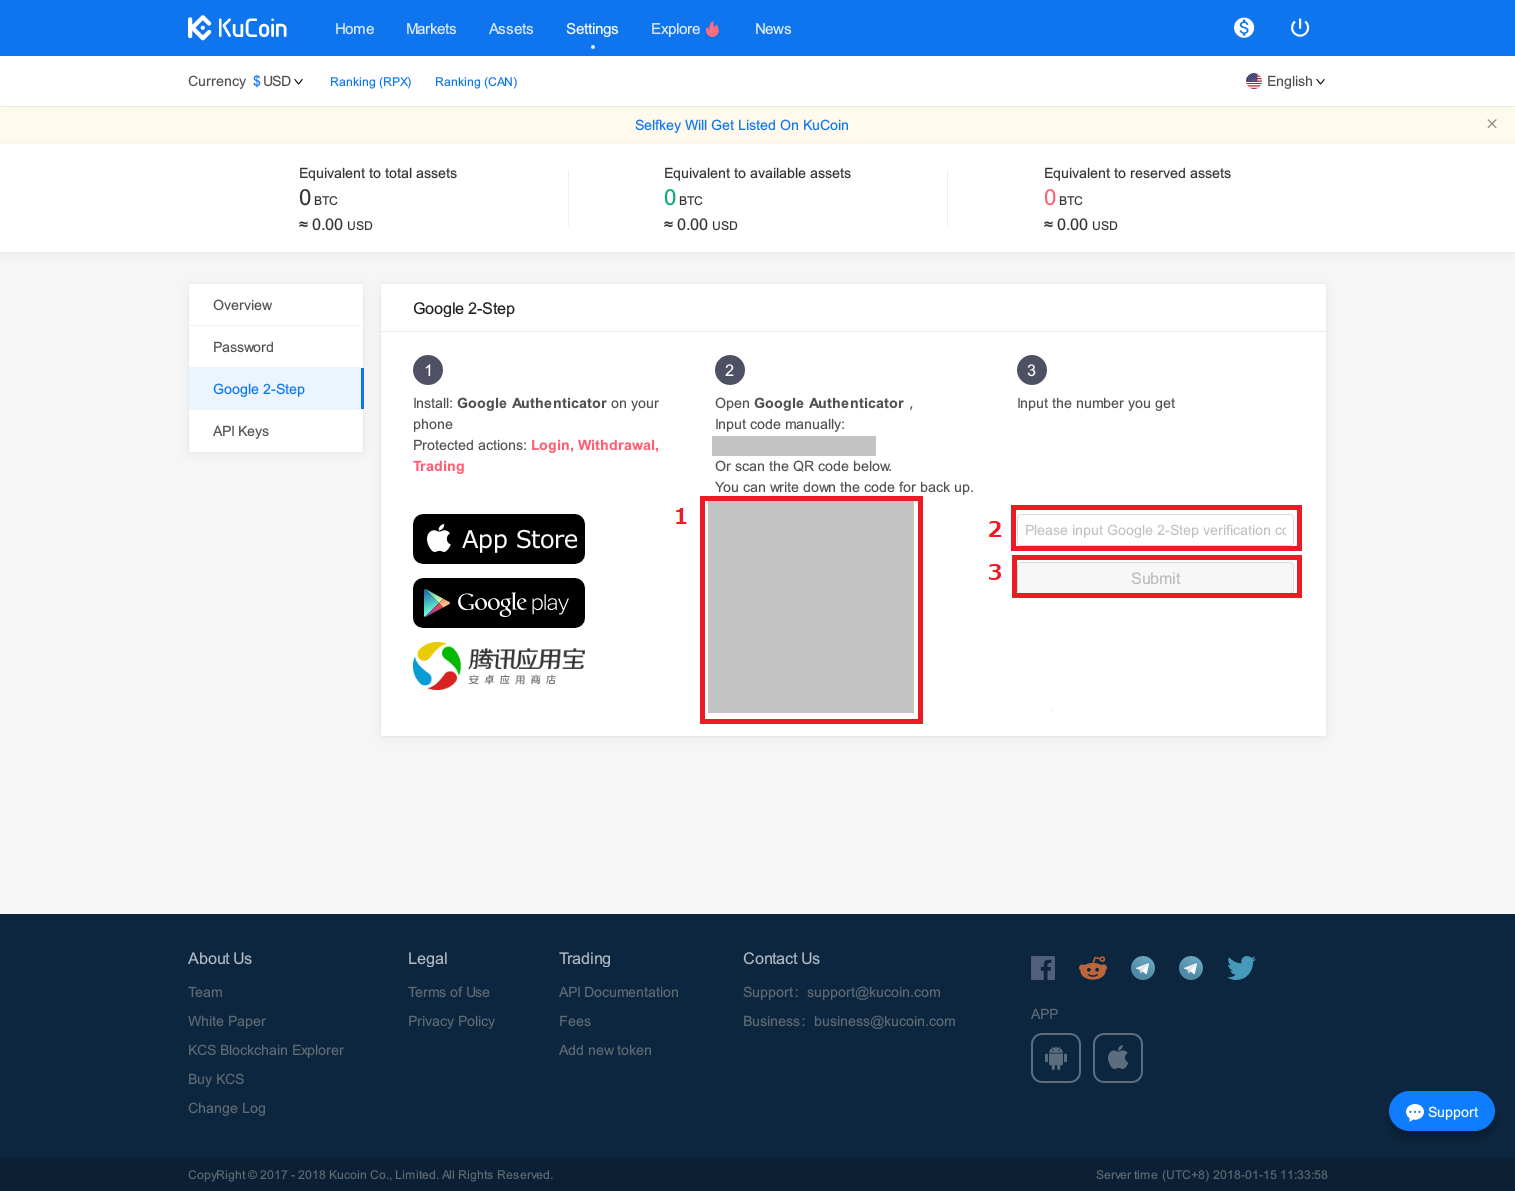Open KCS Blockchain Explorer link
This screenshot has width=1515, height=1191.
266,1050
